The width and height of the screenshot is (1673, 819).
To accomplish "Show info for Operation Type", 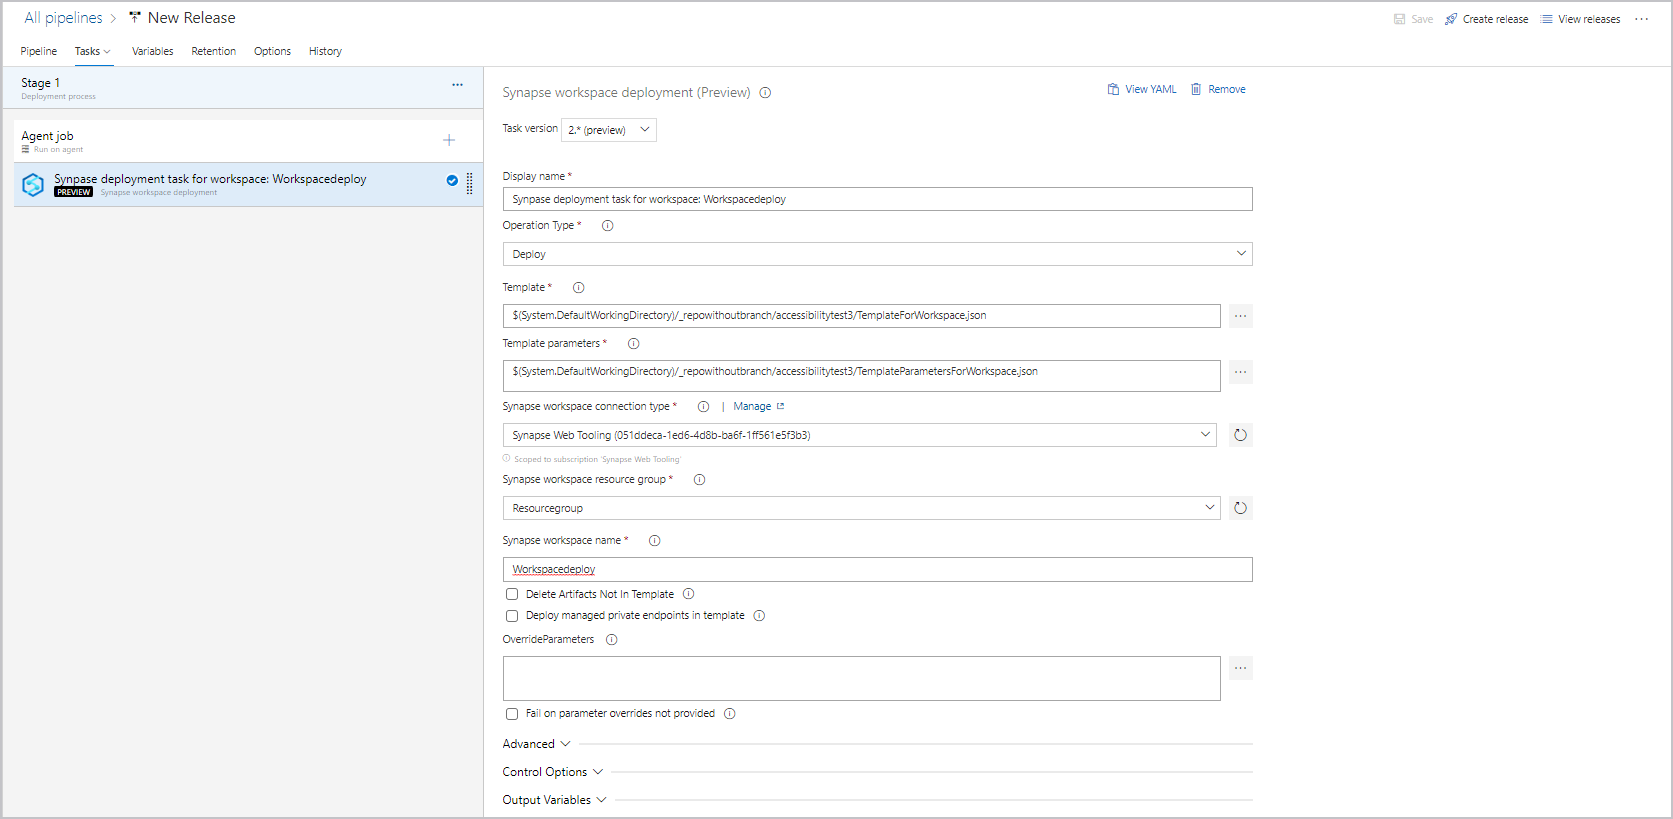I will click(x=607, y=226).
